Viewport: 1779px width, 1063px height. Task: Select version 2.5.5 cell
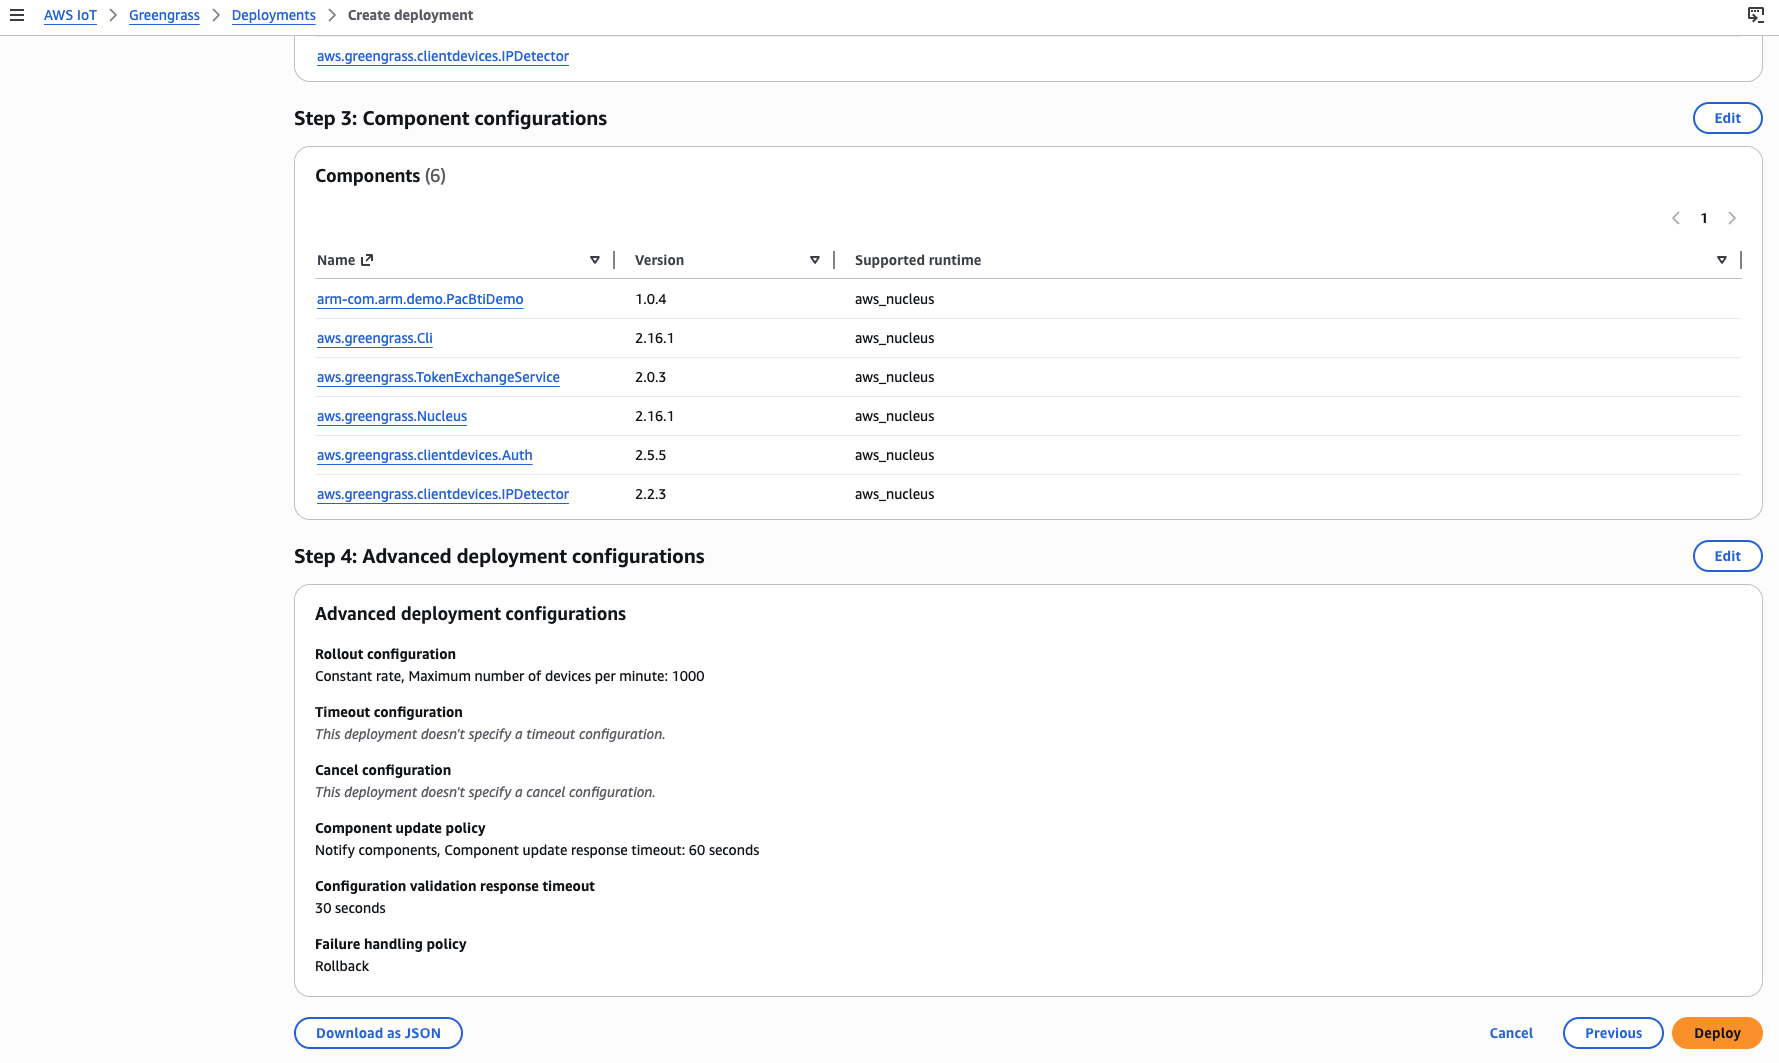click(650, 455)
